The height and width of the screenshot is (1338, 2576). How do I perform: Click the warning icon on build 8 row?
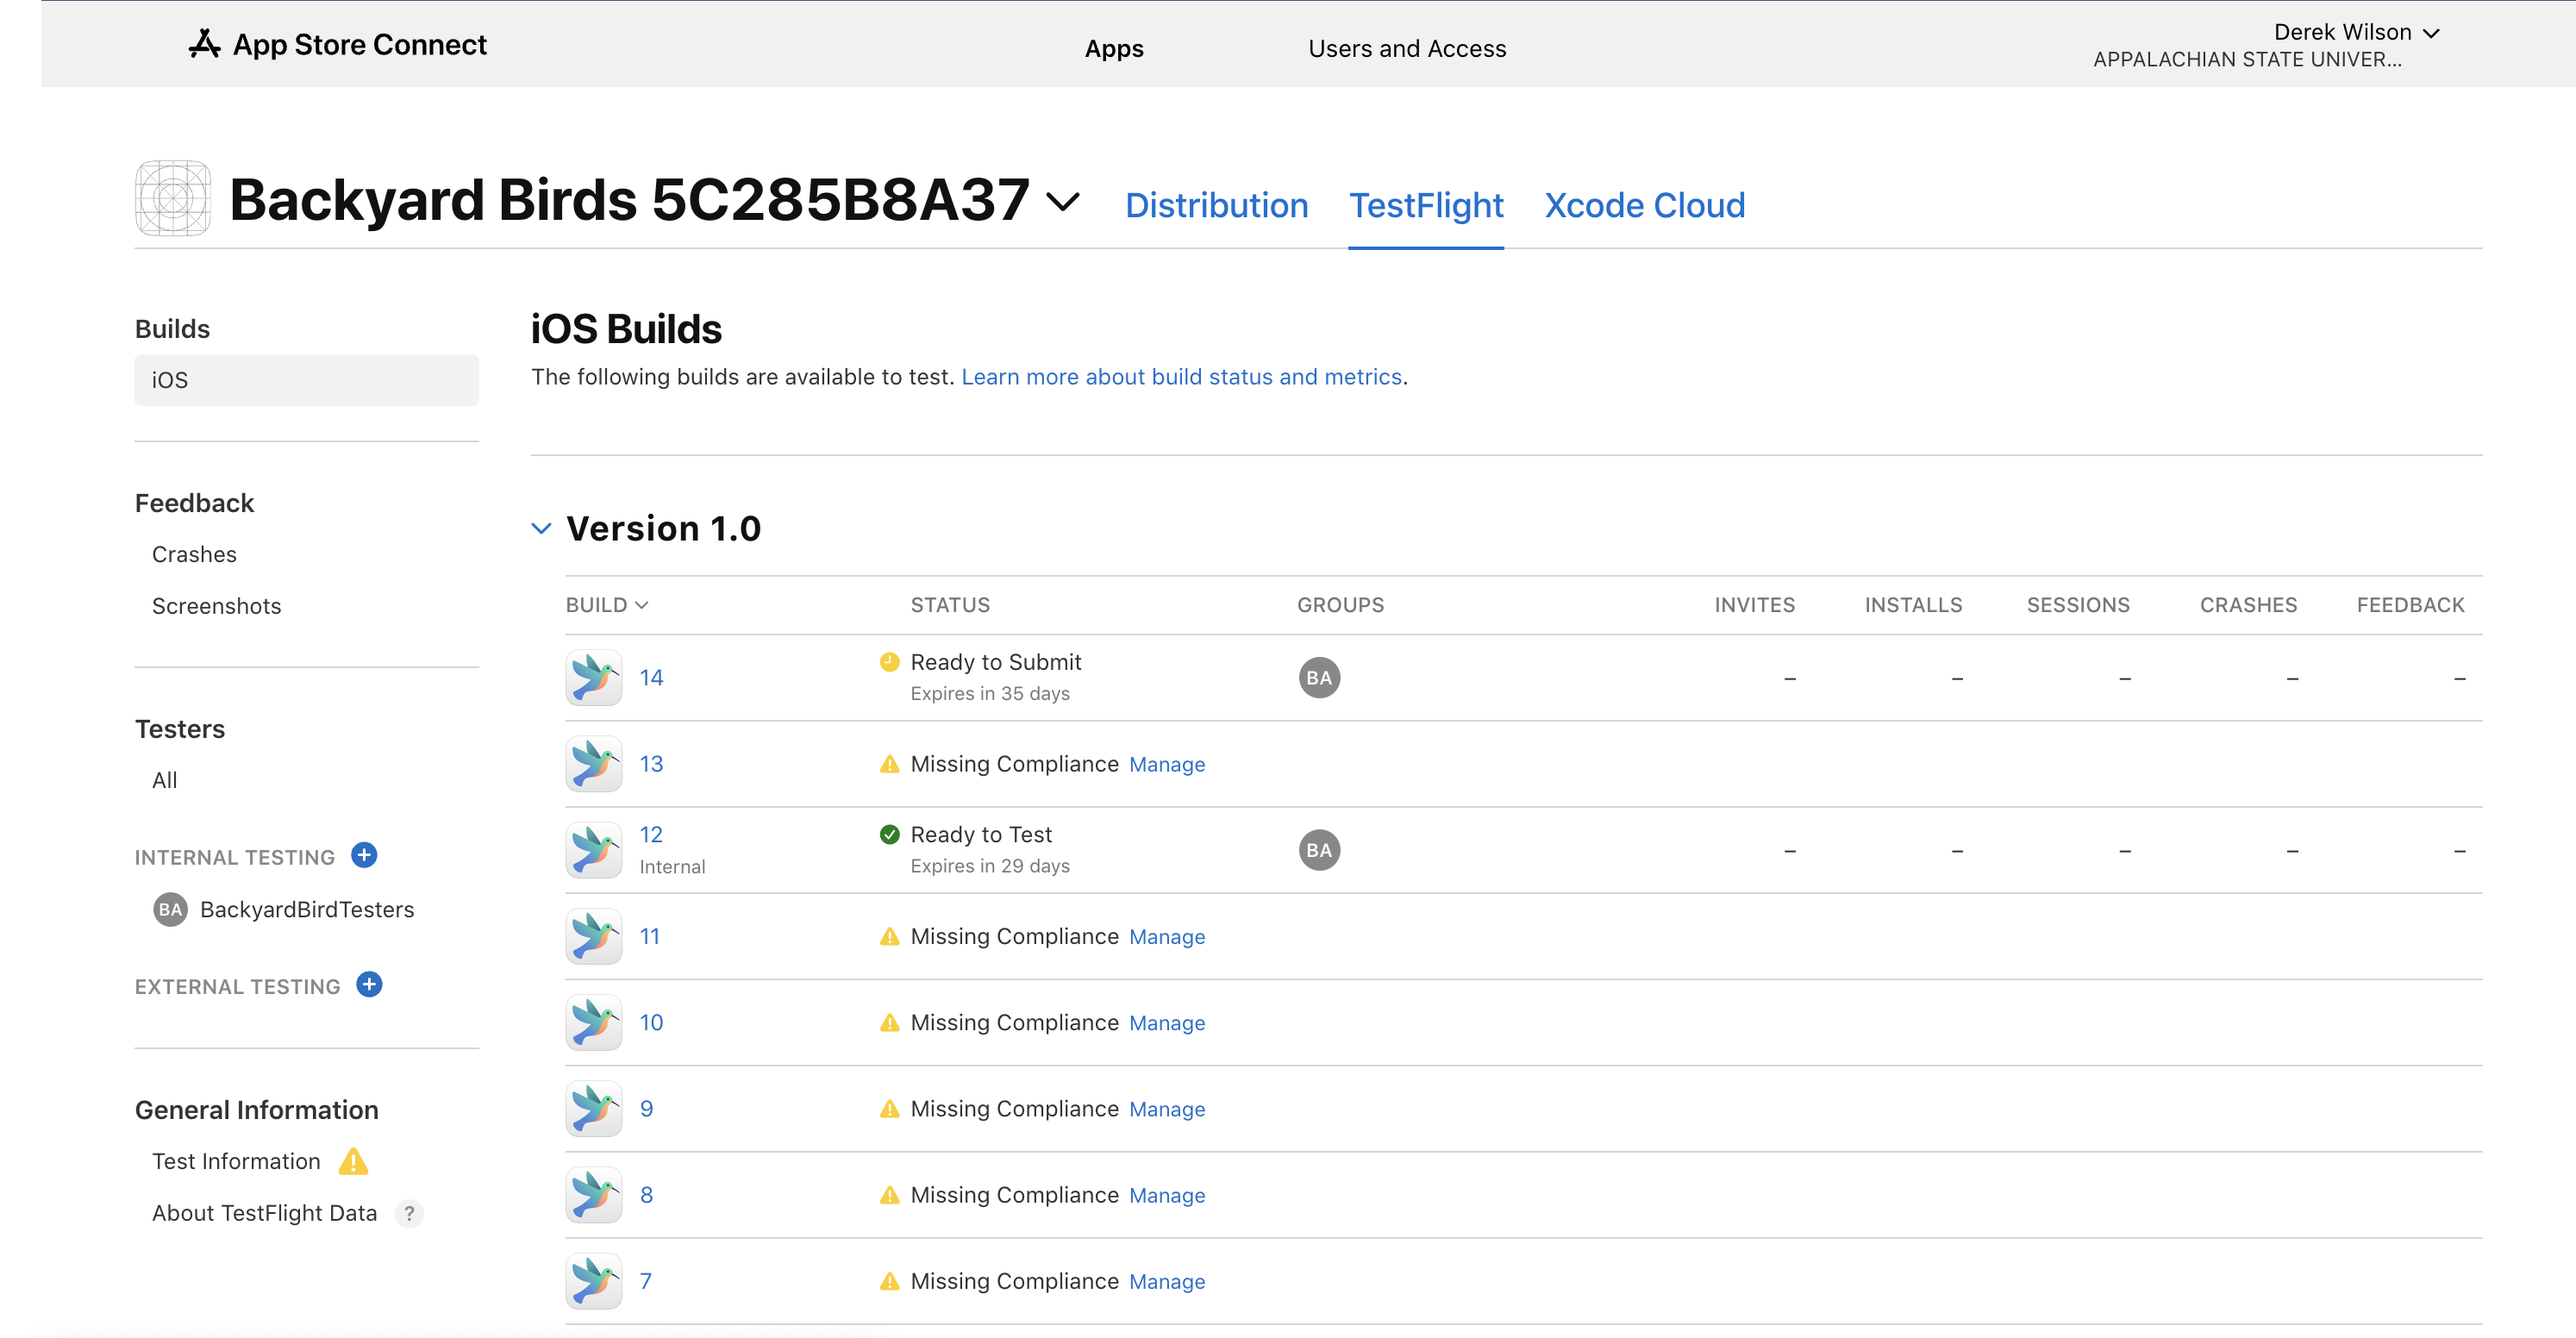(x=889, y=1194)
